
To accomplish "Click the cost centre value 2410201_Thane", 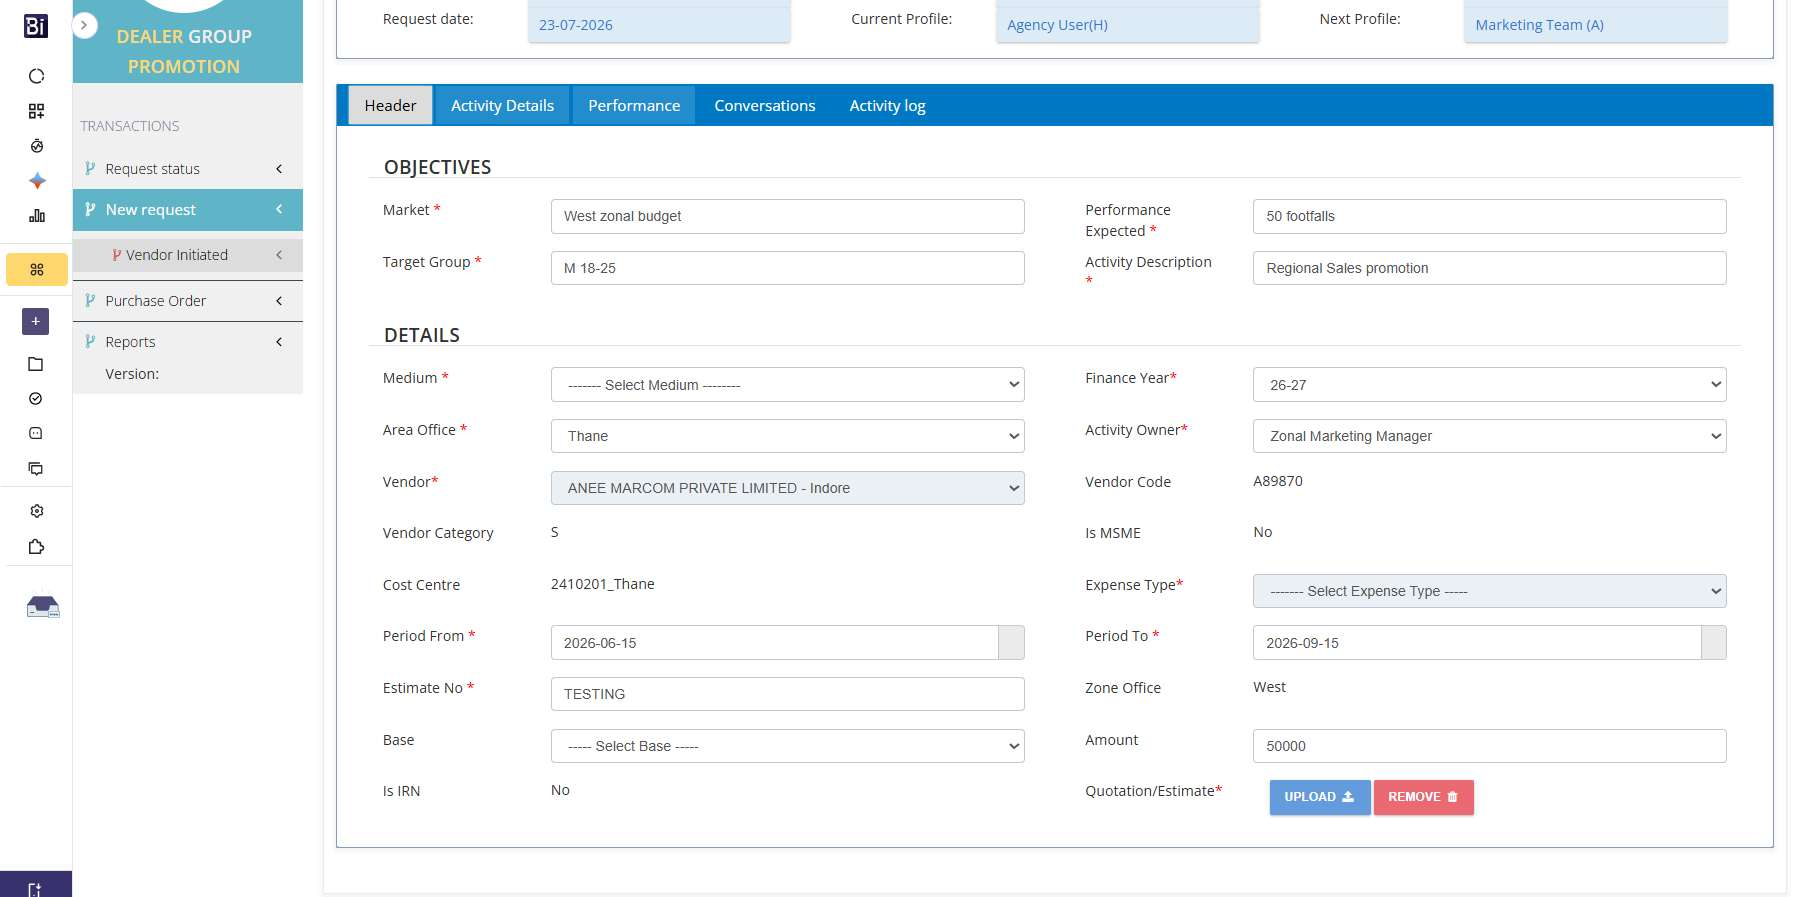I will [x=603, y=584].
